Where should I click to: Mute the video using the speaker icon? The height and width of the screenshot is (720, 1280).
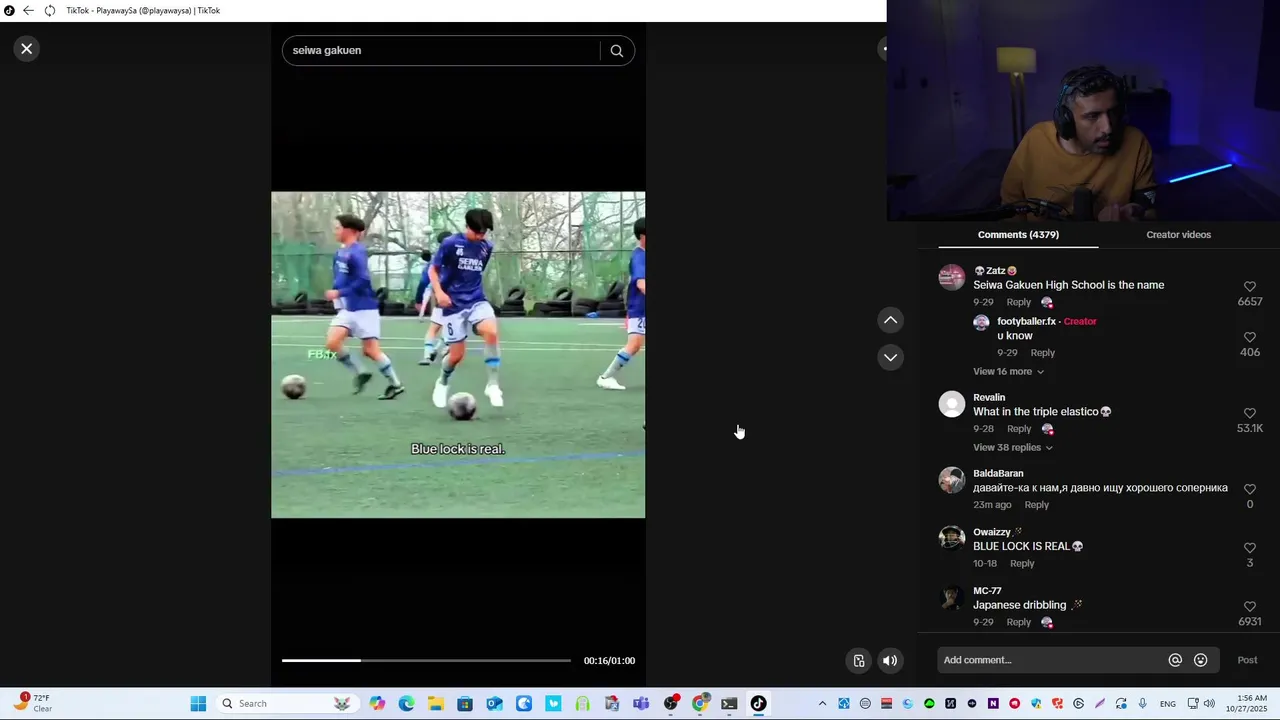[890, 660]
